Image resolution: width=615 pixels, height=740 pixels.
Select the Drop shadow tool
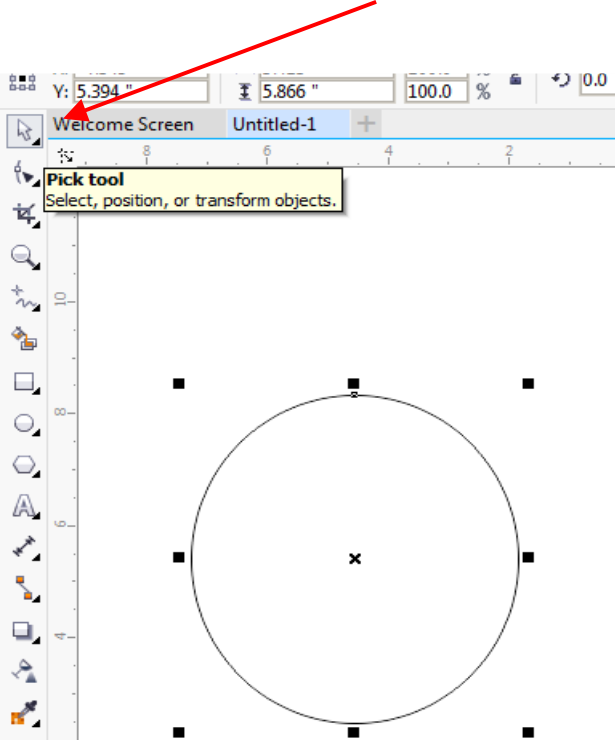point(25,631)
